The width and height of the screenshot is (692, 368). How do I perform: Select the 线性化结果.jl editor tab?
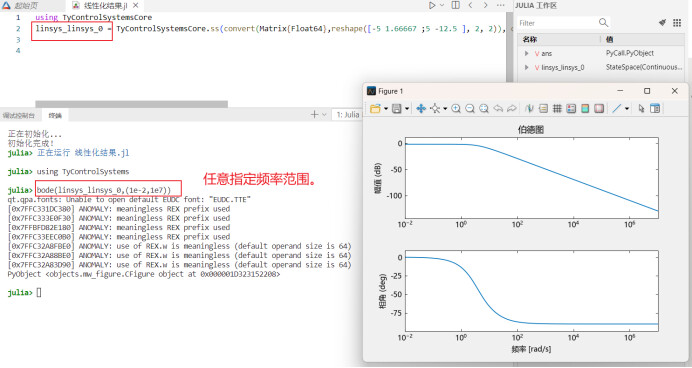(x=106, y=6)
